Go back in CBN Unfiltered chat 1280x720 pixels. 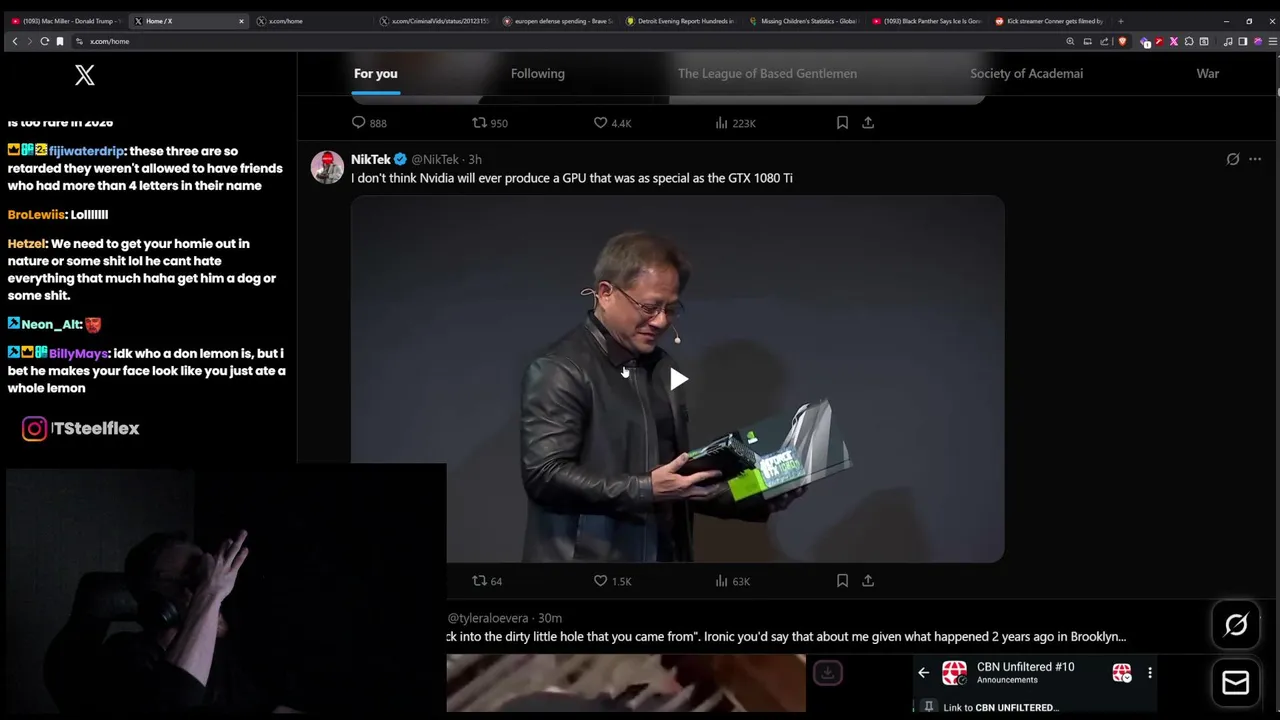[x=923, y=673]
